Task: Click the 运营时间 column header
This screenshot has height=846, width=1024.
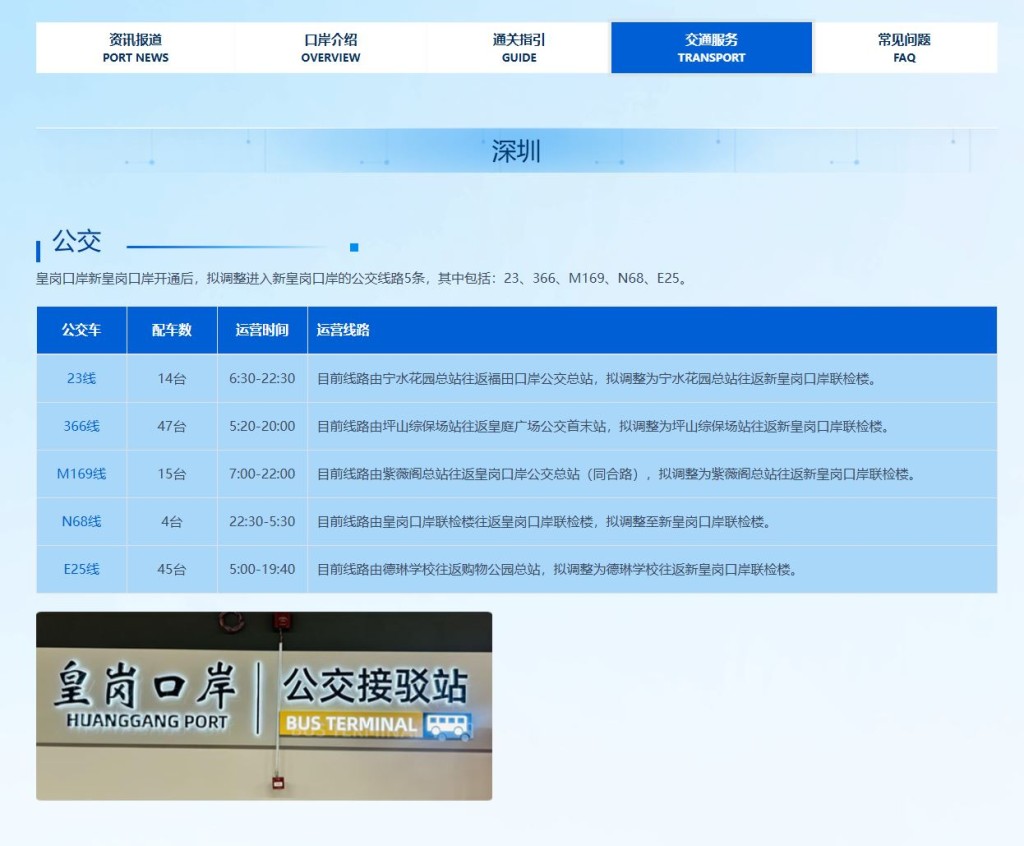Action: 262,330
